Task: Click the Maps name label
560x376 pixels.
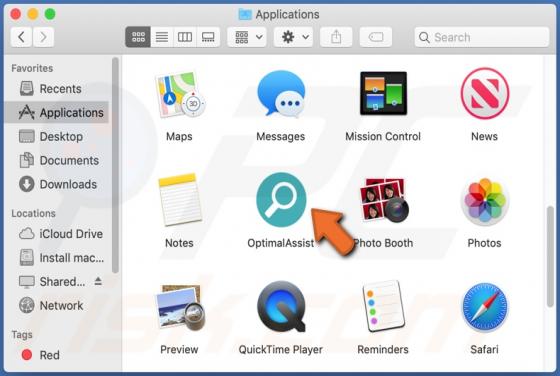Action: point(179,136)
